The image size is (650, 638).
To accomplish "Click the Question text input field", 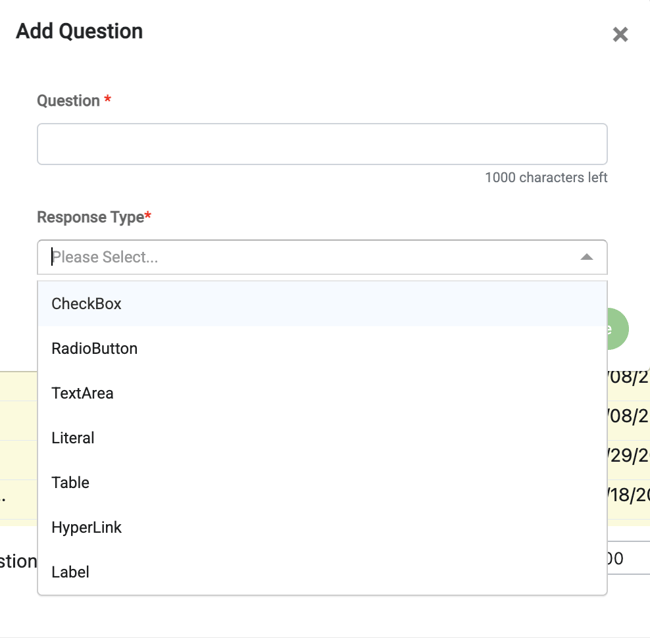I will [322, 144].
